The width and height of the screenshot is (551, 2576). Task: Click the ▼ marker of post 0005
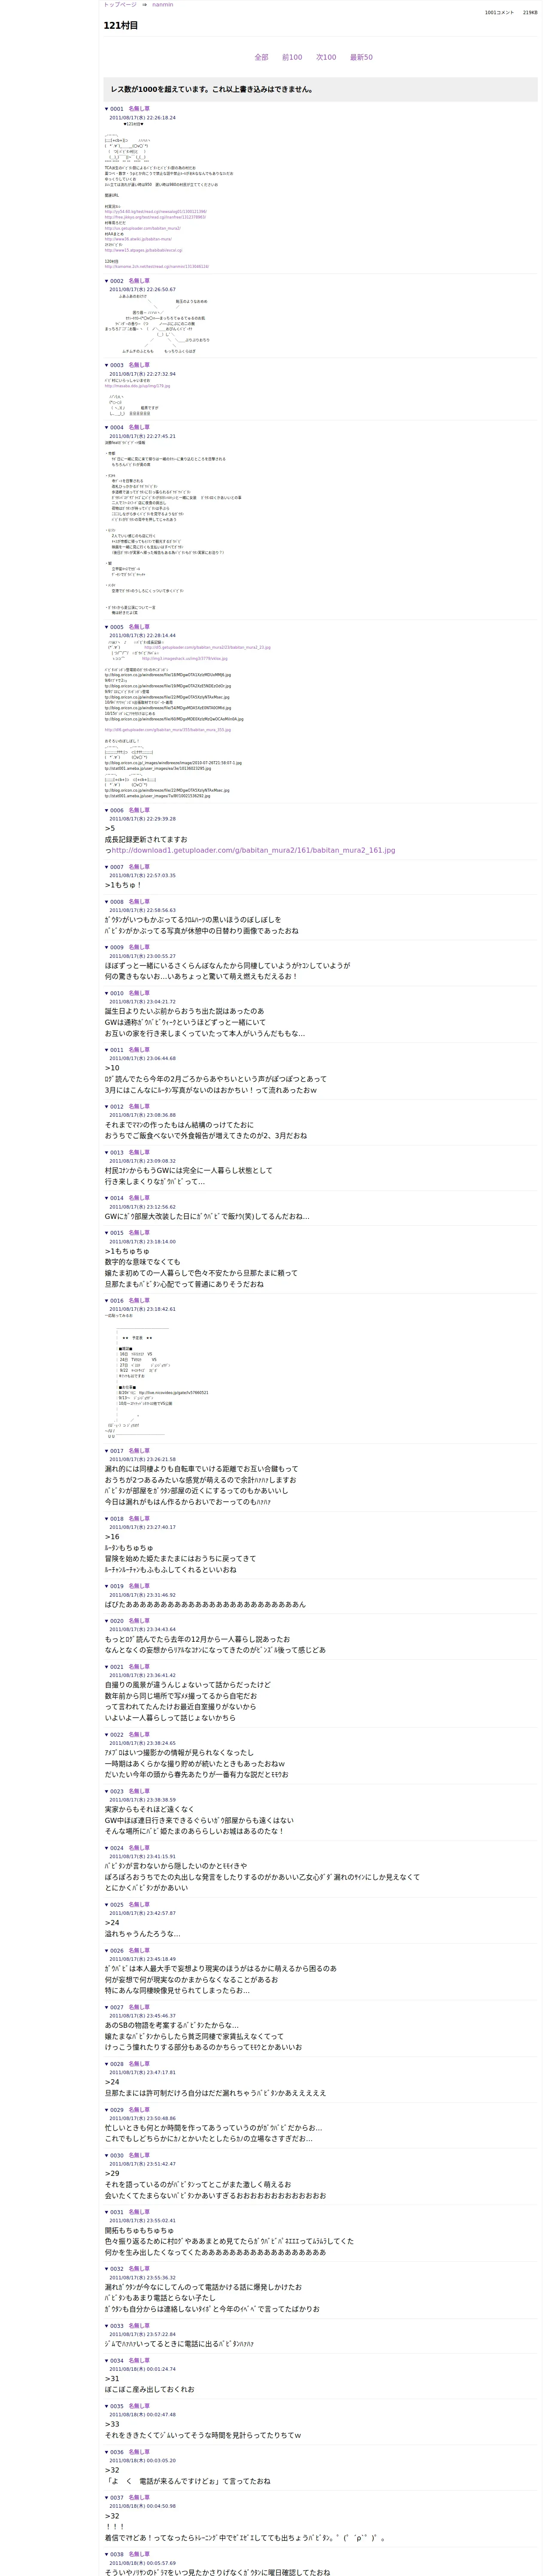click(x=107, y=627)
